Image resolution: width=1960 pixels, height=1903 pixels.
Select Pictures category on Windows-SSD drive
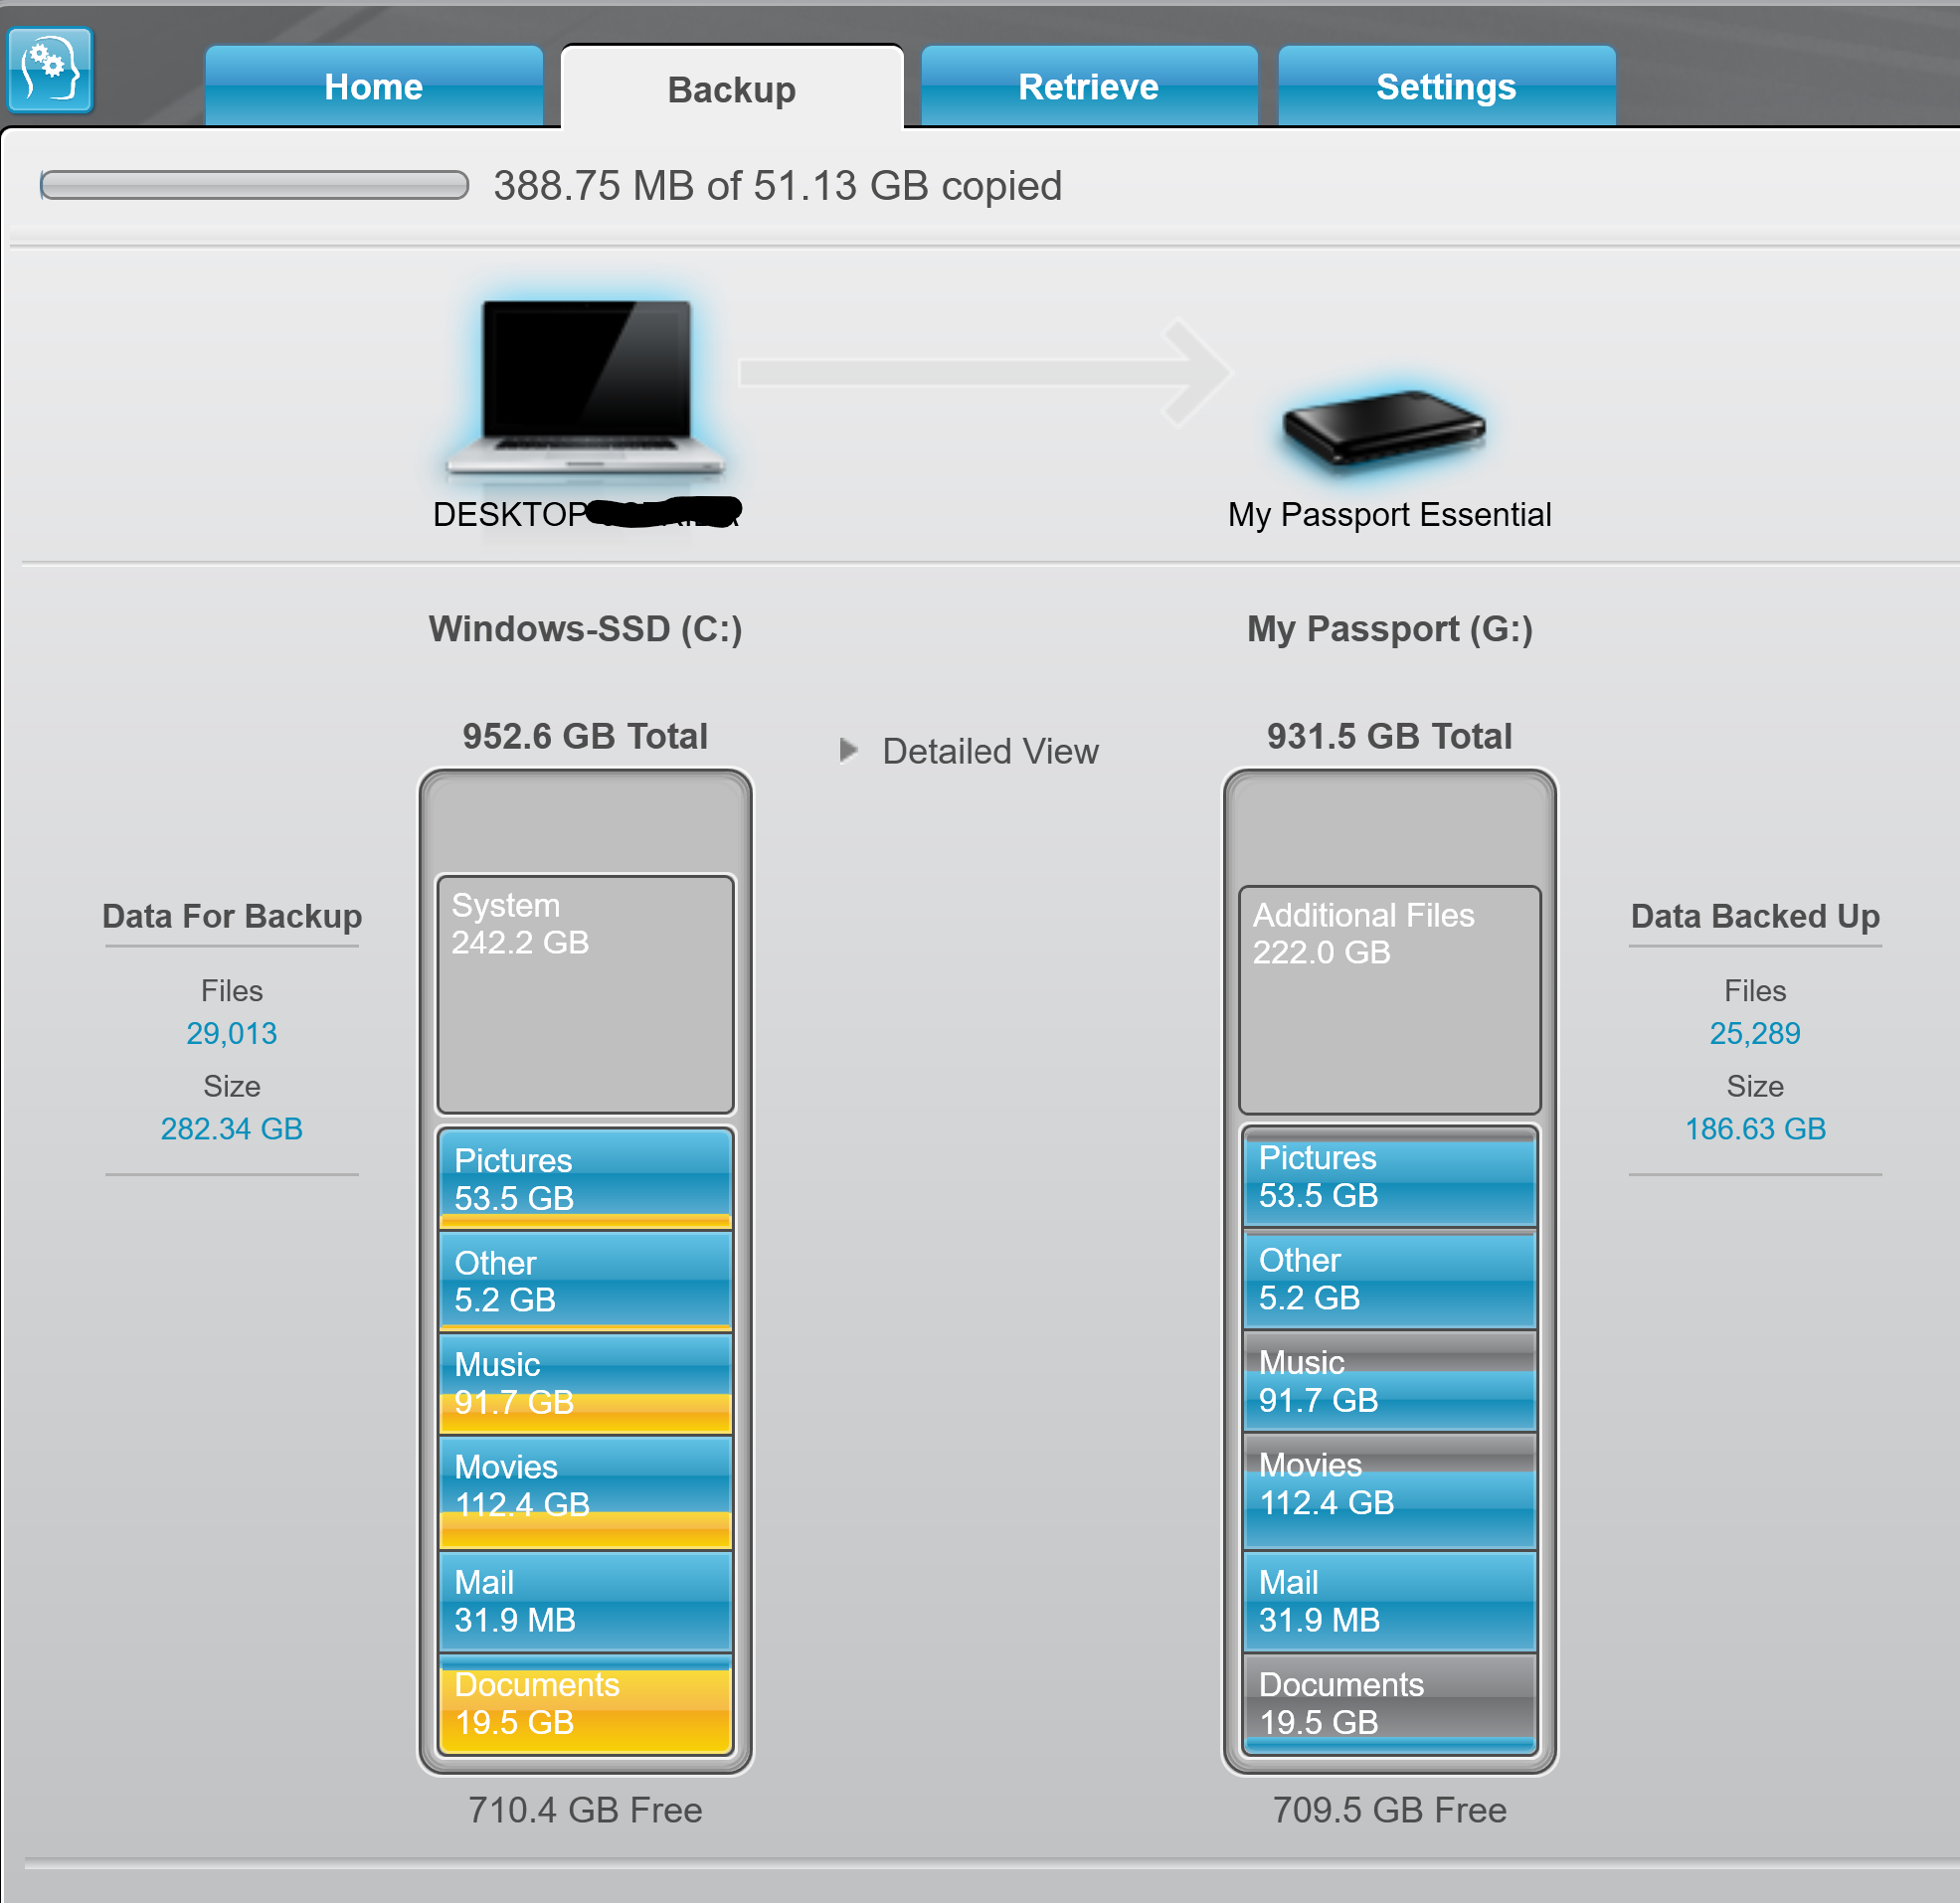point(585,1178)
